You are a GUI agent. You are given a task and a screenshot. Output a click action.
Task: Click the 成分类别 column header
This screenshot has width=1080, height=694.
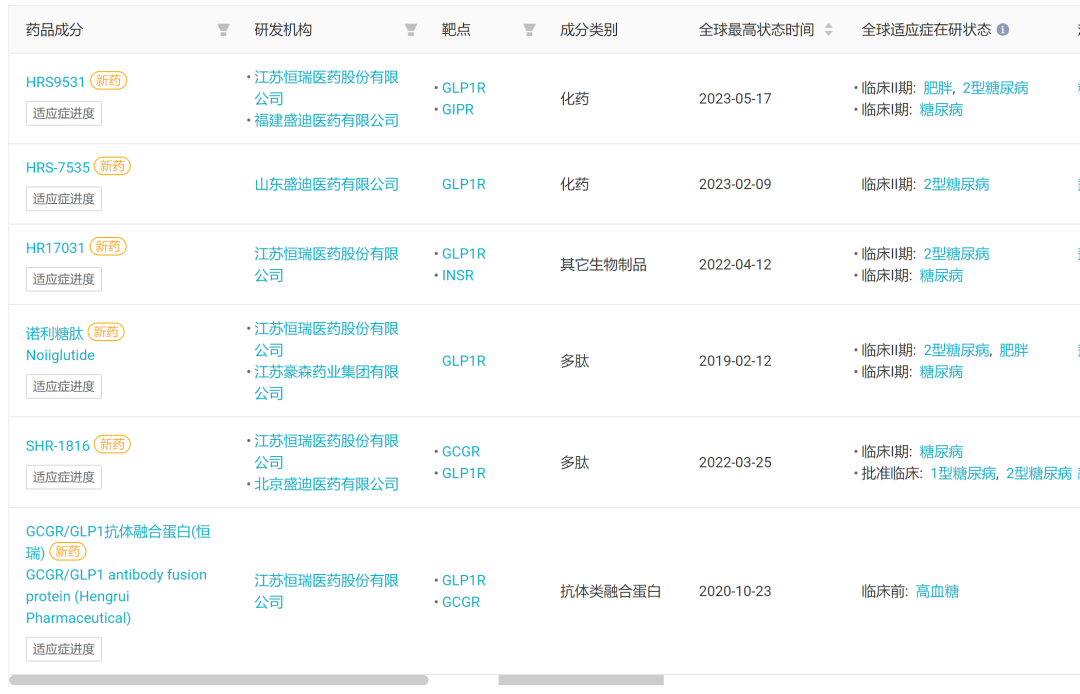tap(589, 30)
